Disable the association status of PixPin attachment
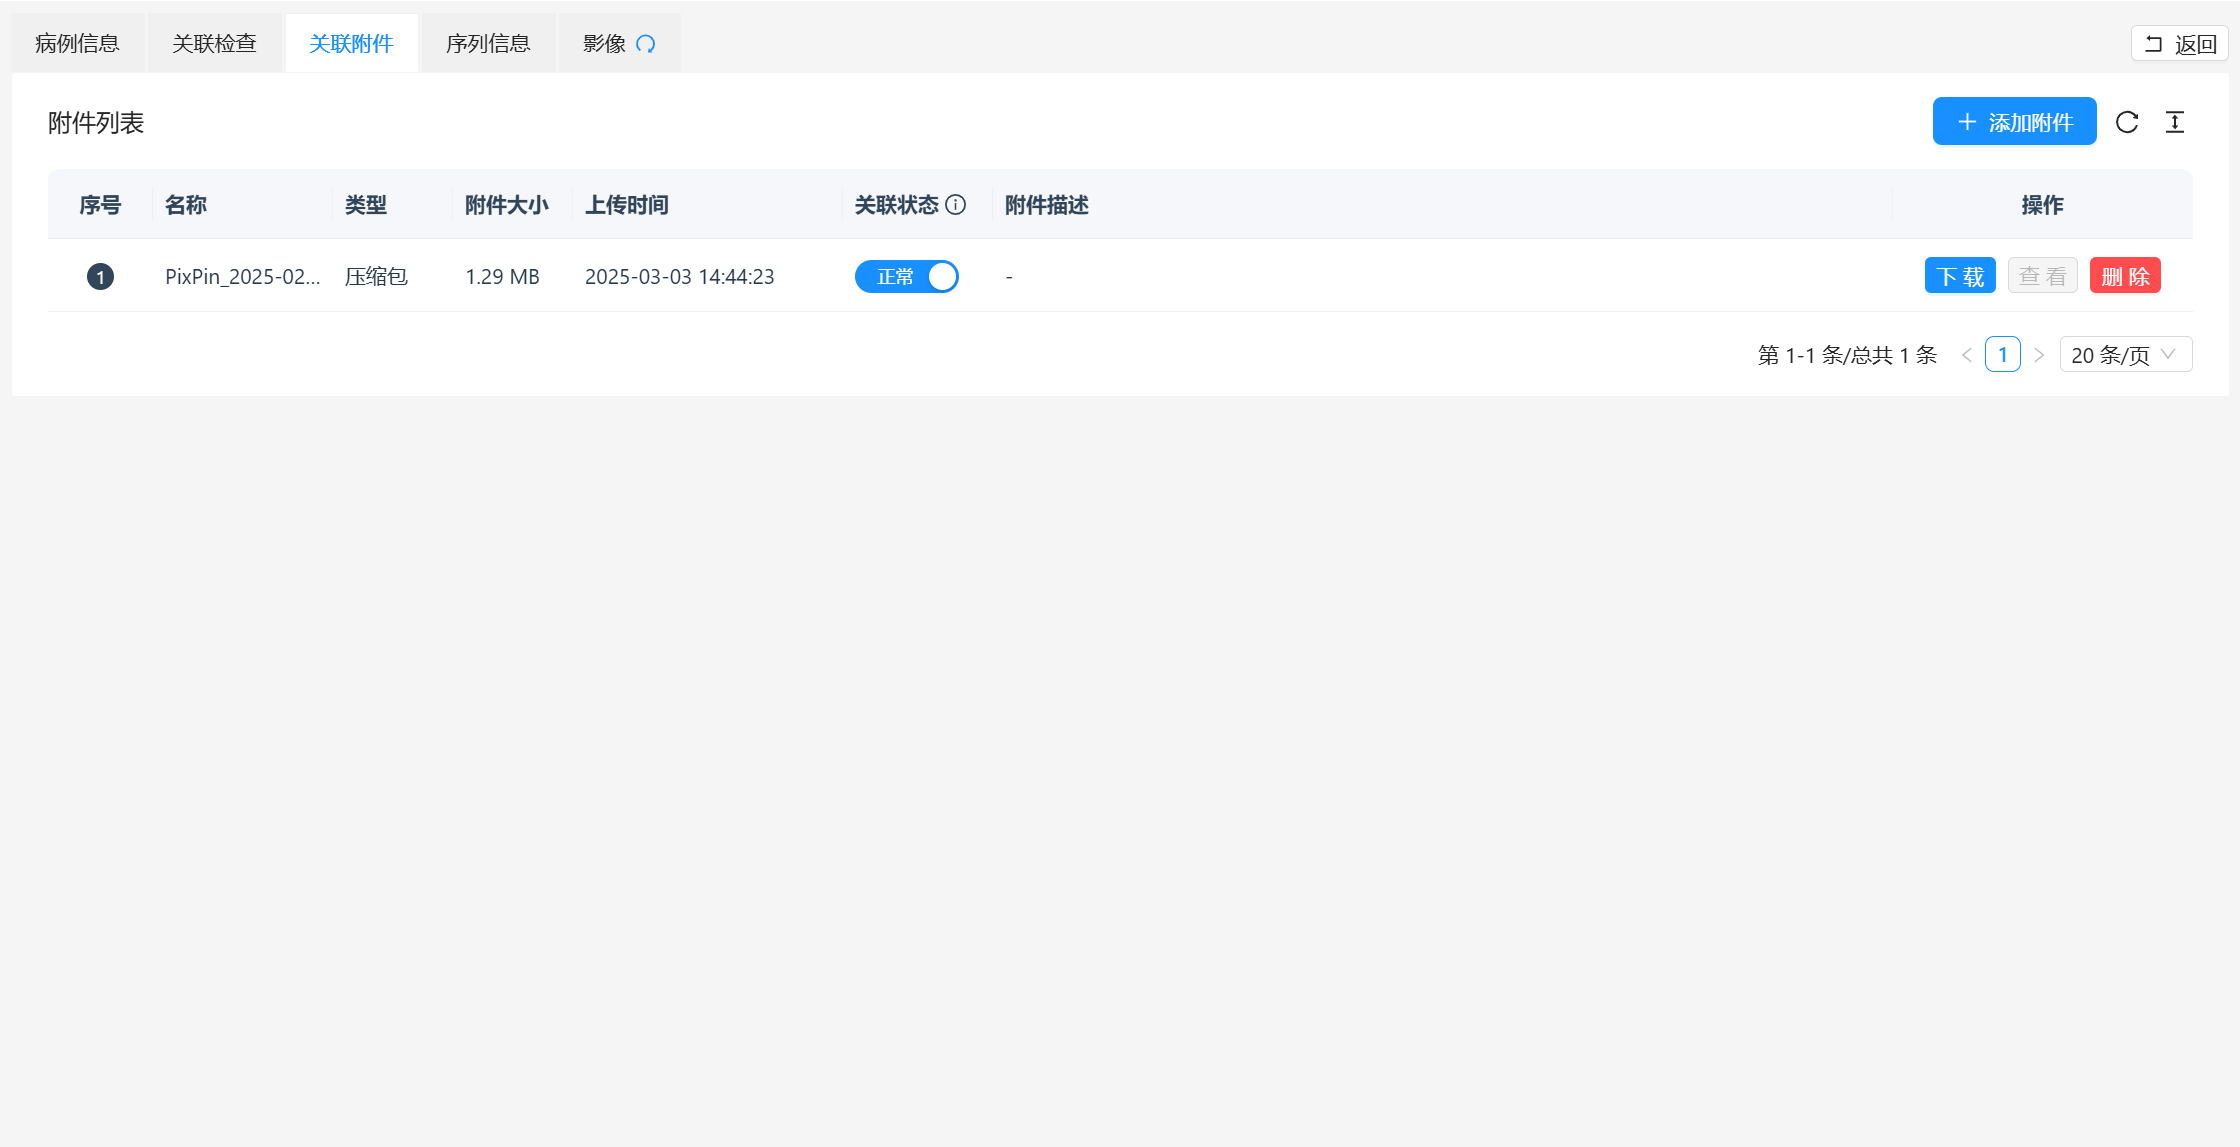 [x=906, y=276]
